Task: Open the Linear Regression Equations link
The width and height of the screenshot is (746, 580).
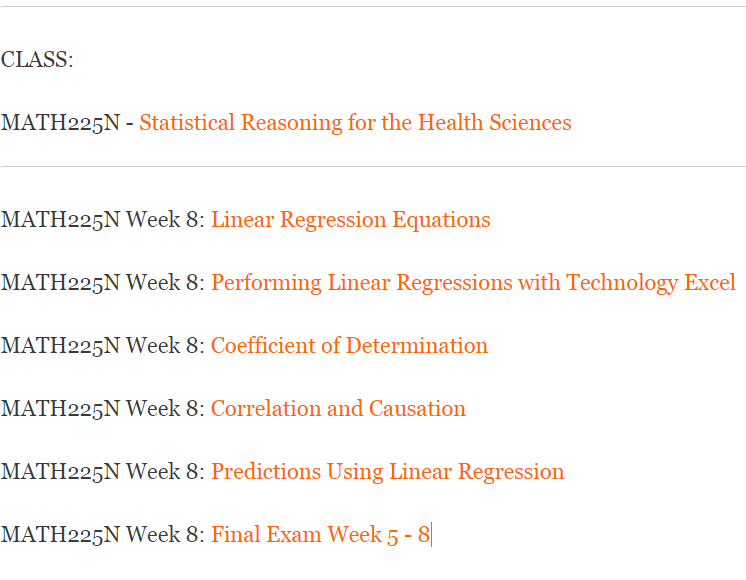Action: [x=350, y=220]
